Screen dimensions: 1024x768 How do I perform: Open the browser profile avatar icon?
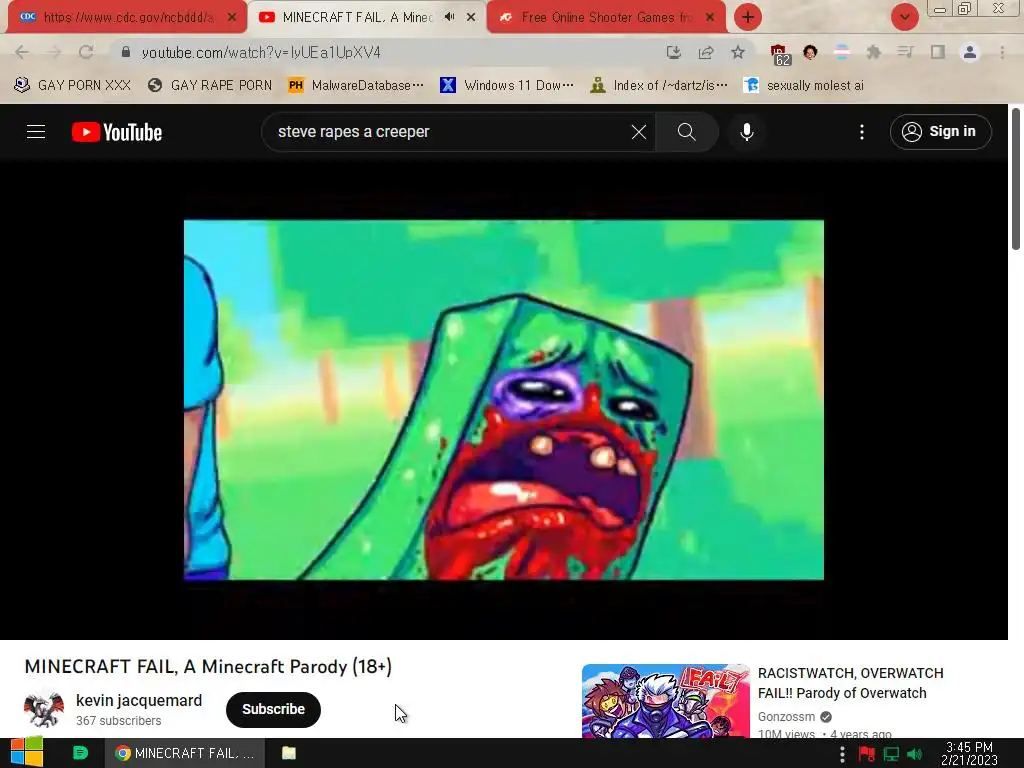pyautogui.click(x=970, y=52)
